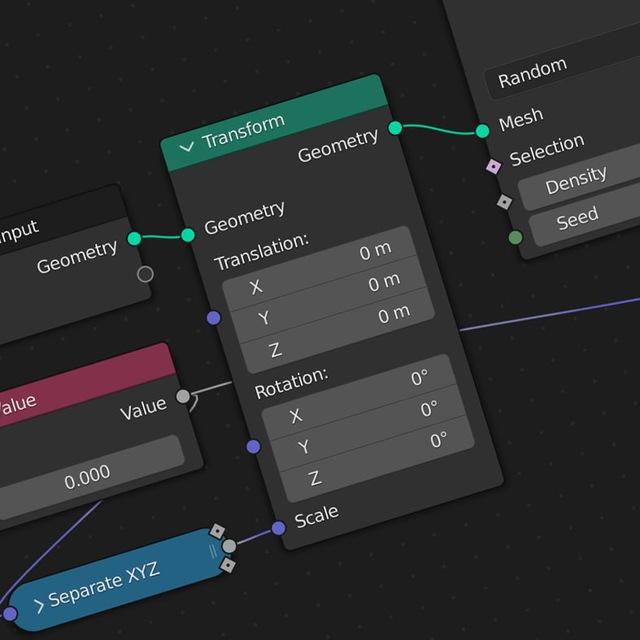Select the Translation X field
This screenshot has width=640, height=640.
coord(320,270)
